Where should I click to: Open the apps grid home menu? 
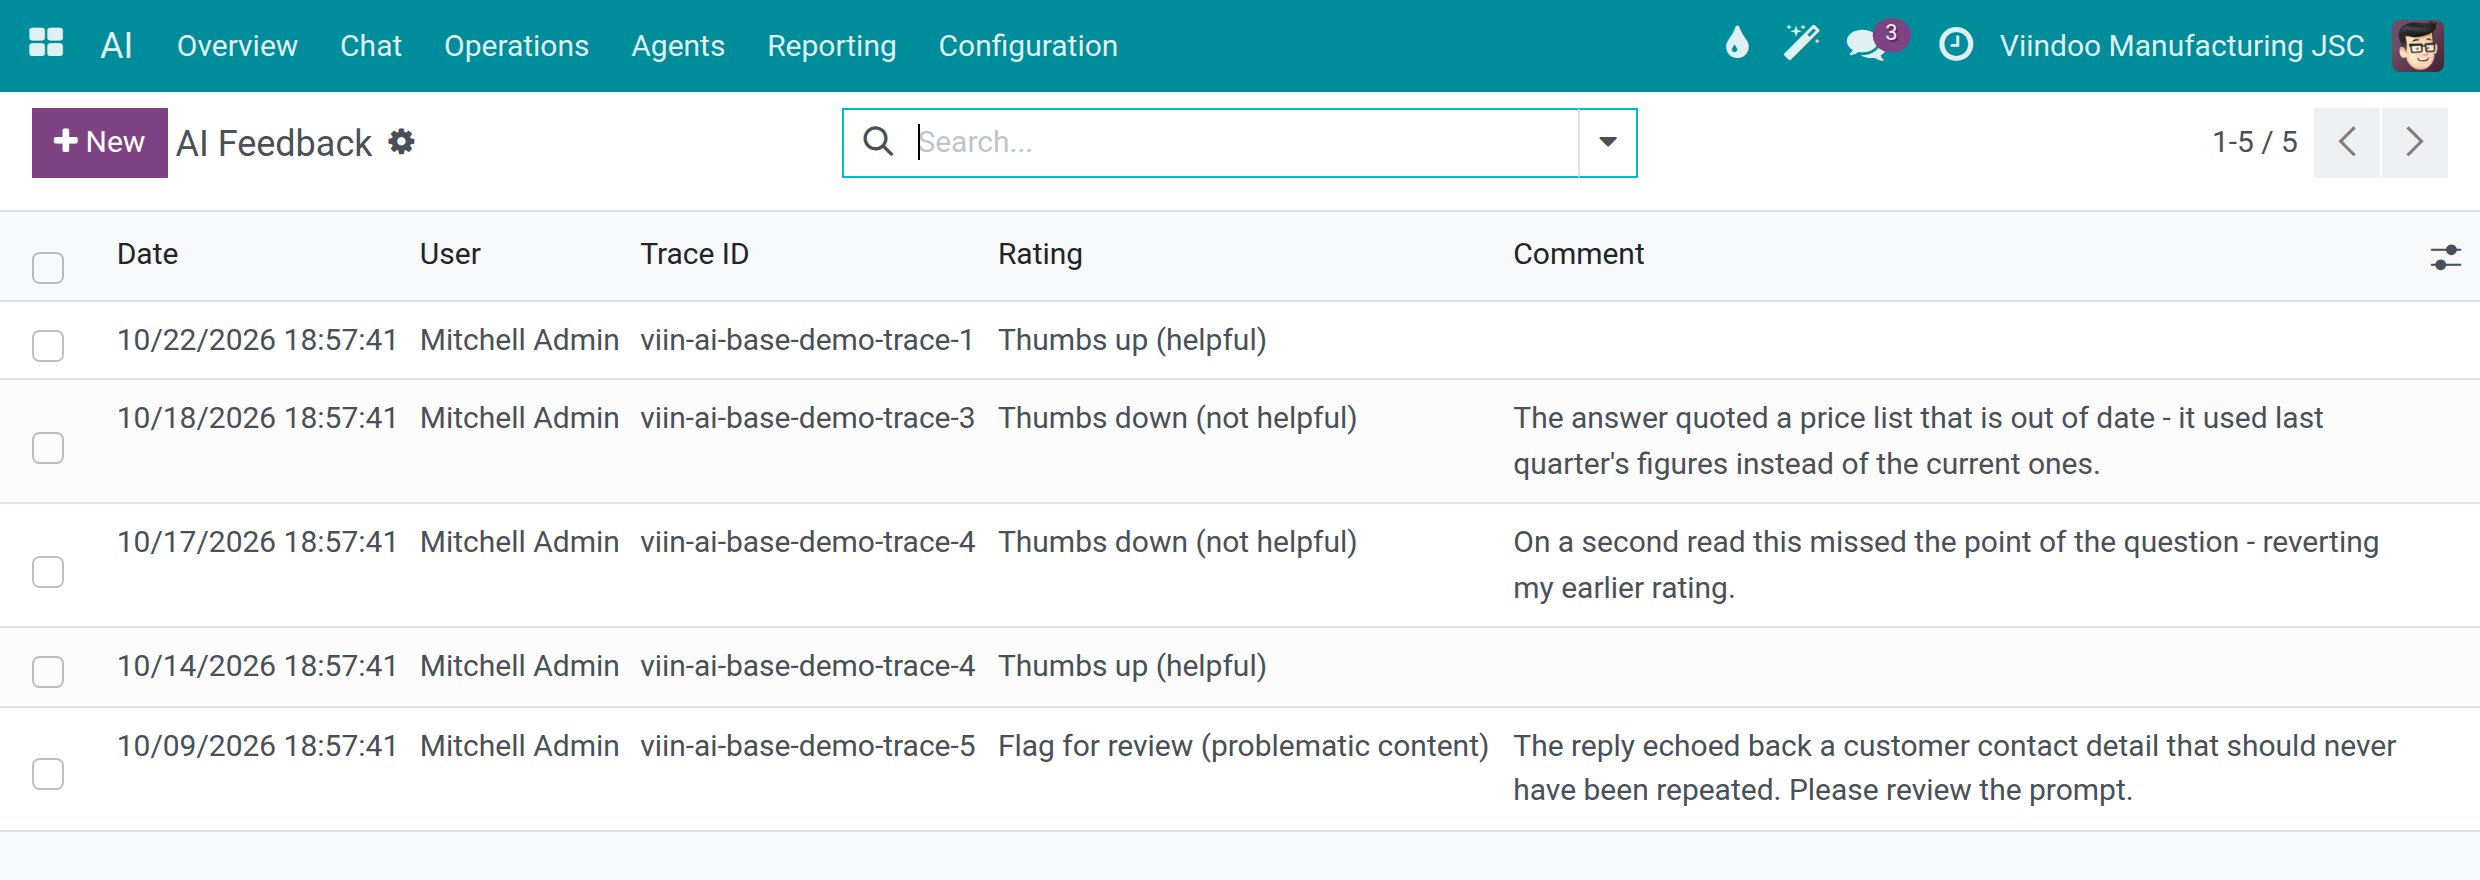pos(46,44)
